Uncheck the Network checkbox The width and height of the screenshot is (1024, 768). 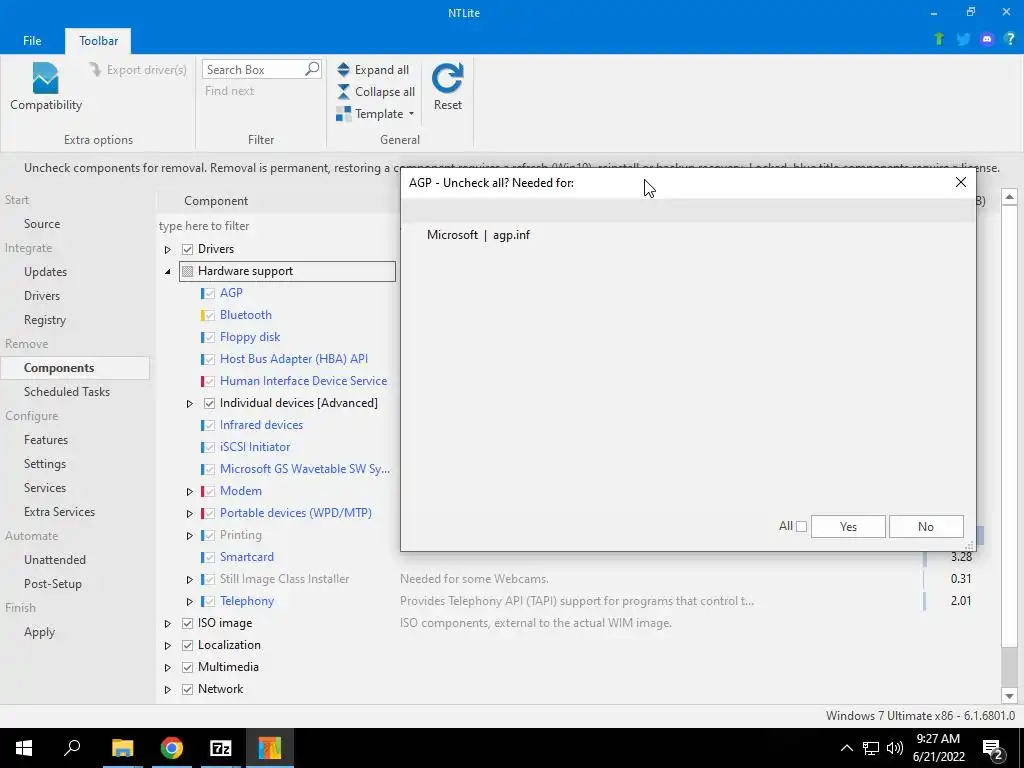(x=187, y=690)
